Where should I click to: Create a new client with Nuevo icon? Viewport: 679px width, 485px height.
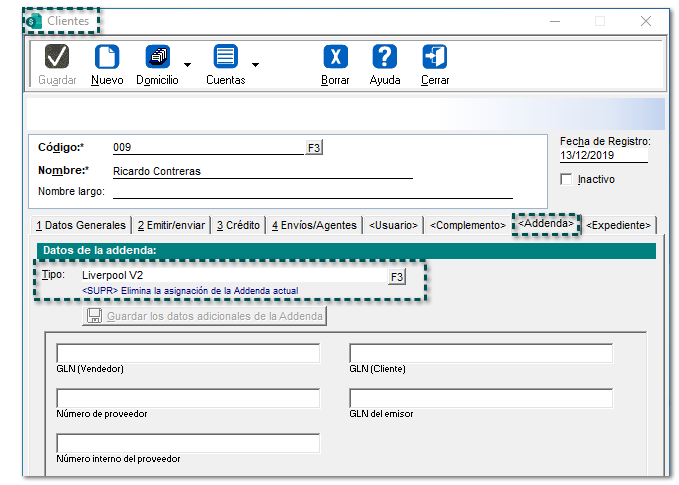click(x=106, y=58)
